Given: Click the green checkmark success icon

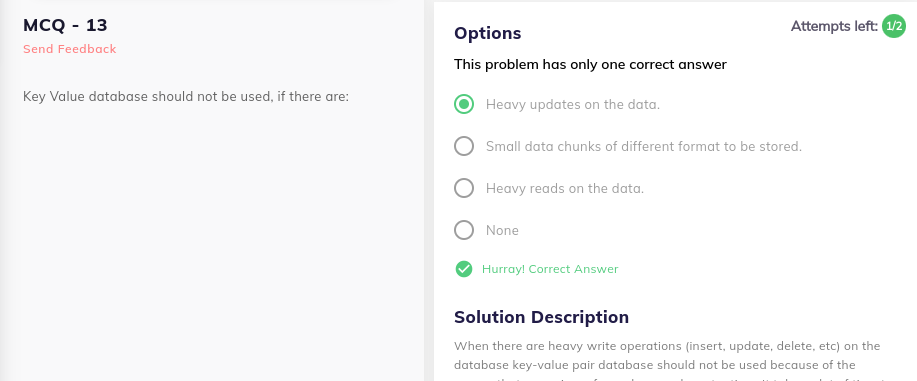Looking at the screenshot, I should [x=464, y=269].
